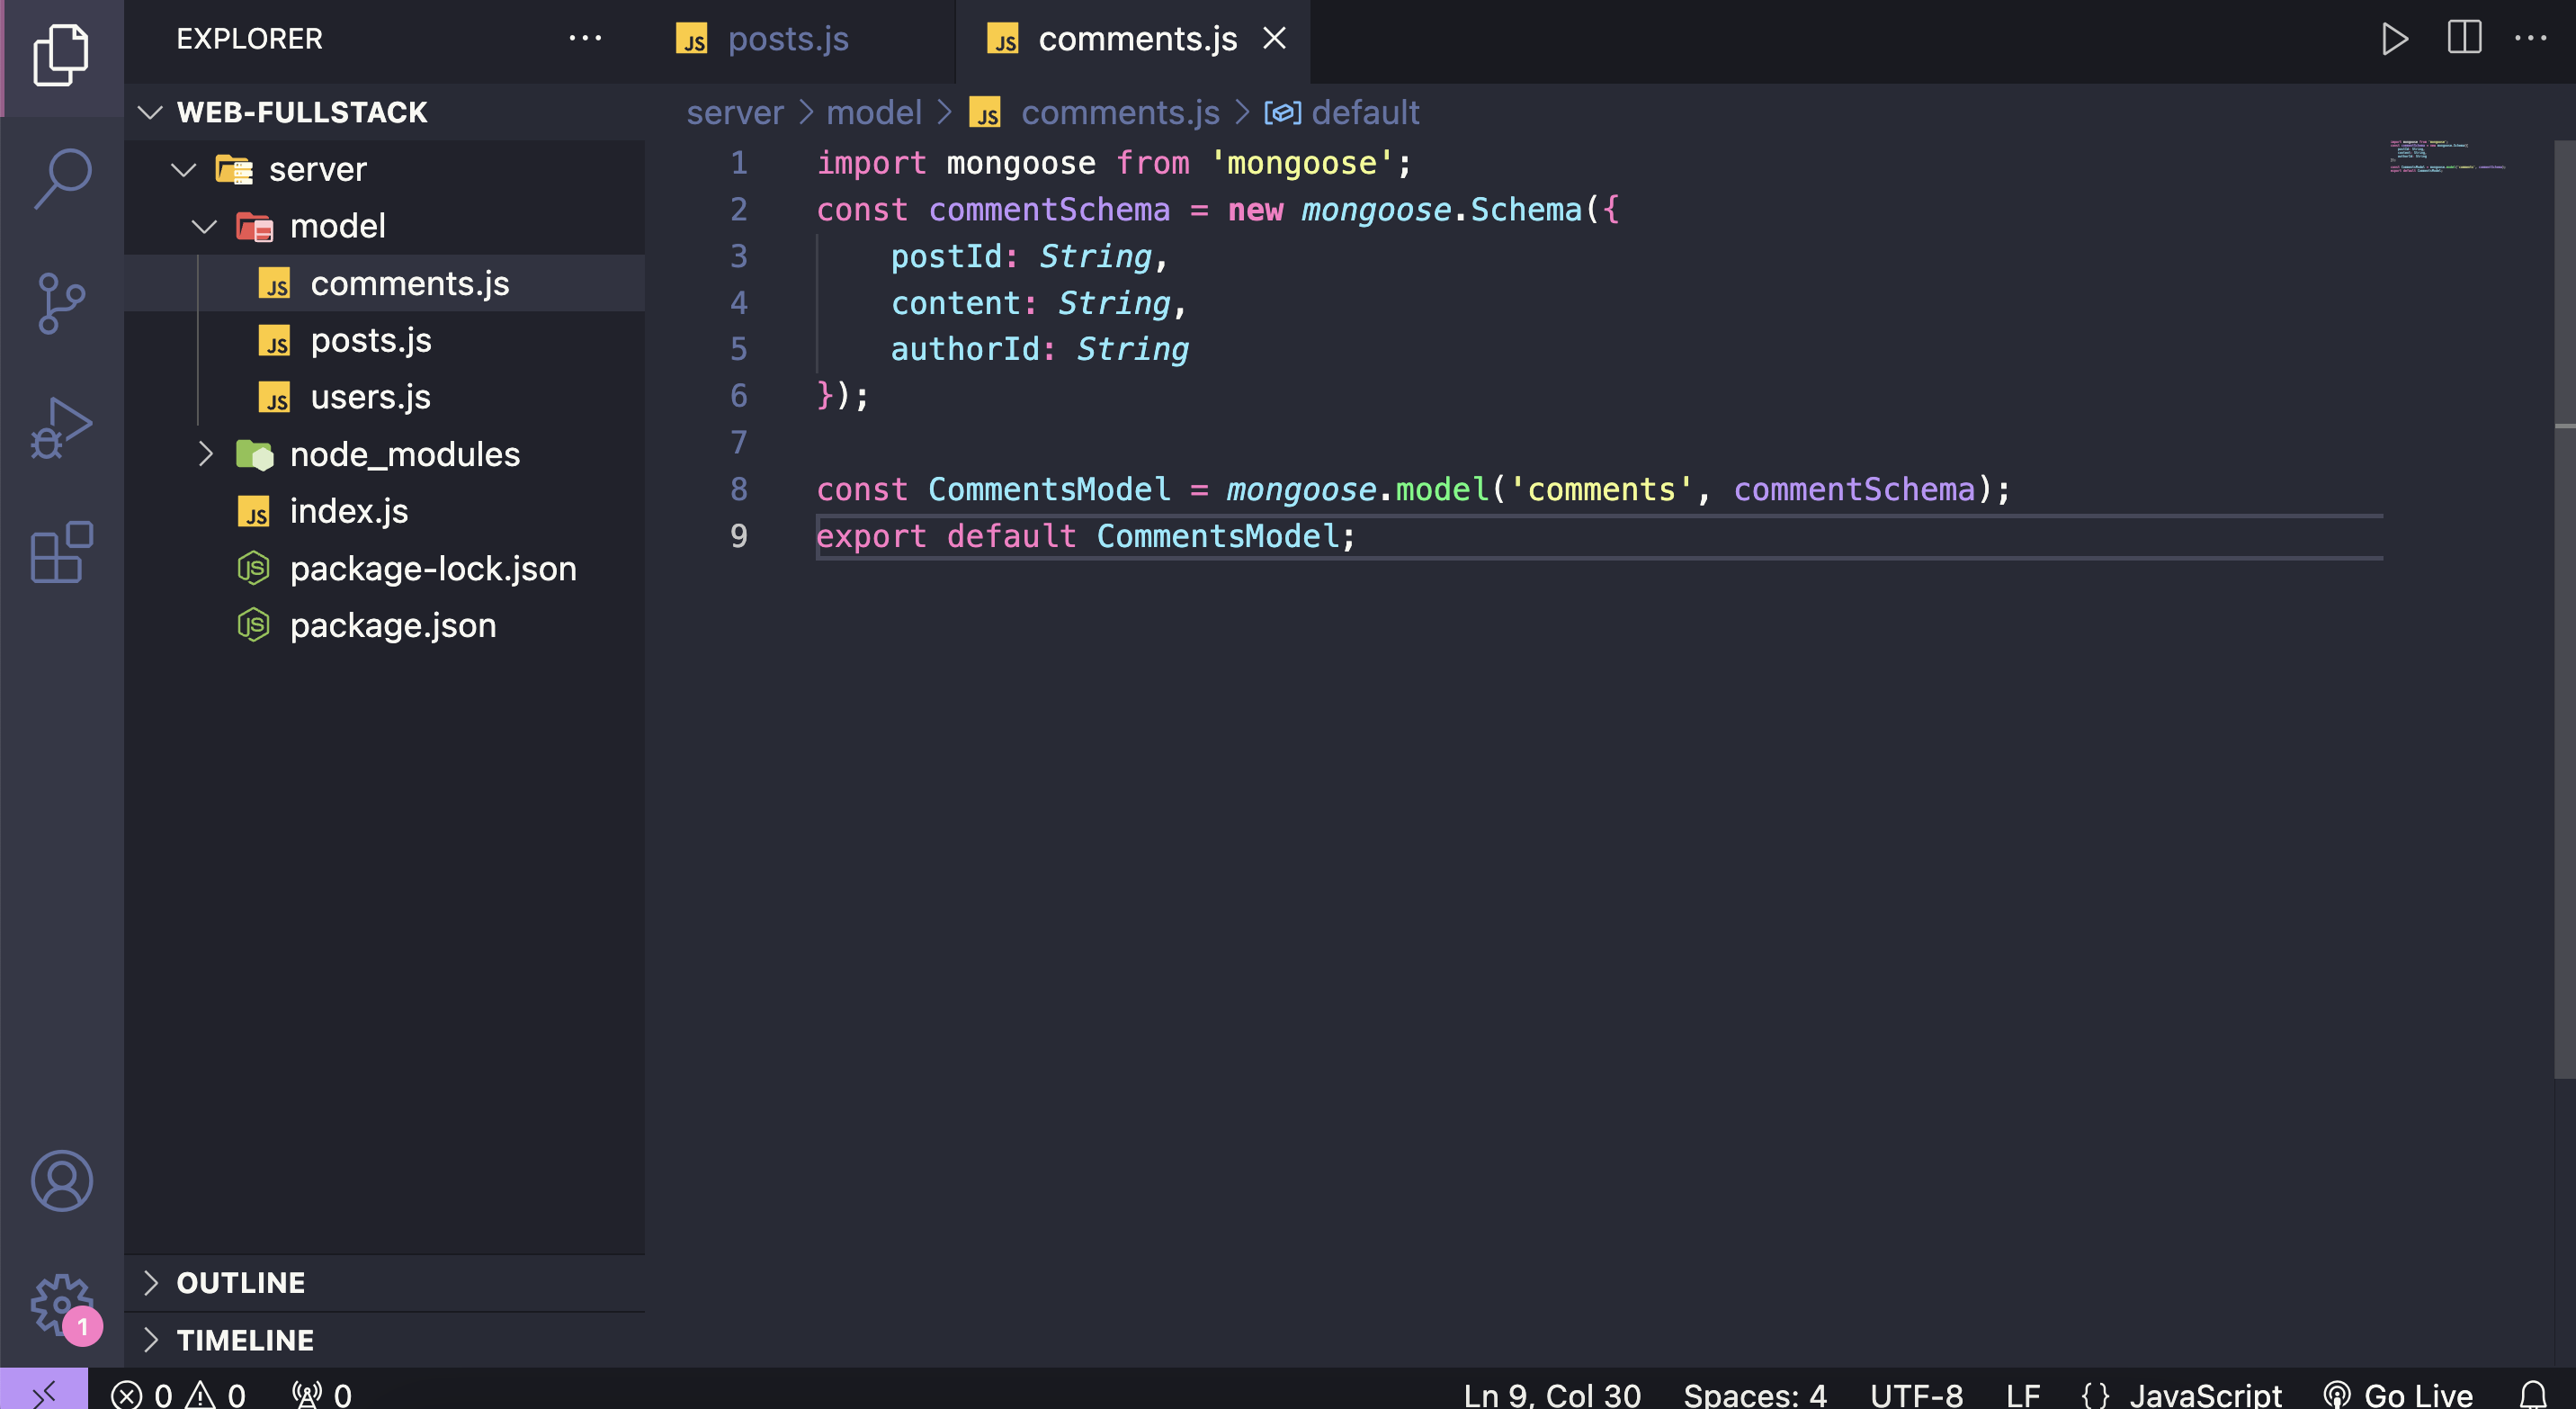Screen dimensions: 2576x1409
Task: Expand the TIMELINE section
Action: click(245, 1339)
